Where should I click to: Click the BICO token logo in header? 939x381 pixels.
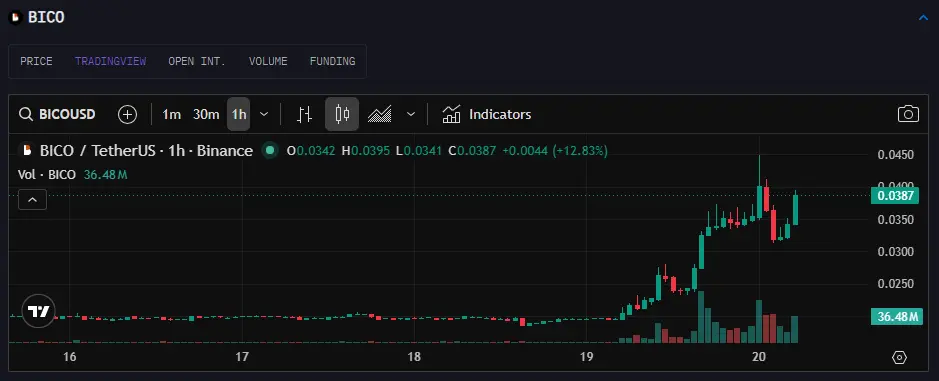coord(16,18)
